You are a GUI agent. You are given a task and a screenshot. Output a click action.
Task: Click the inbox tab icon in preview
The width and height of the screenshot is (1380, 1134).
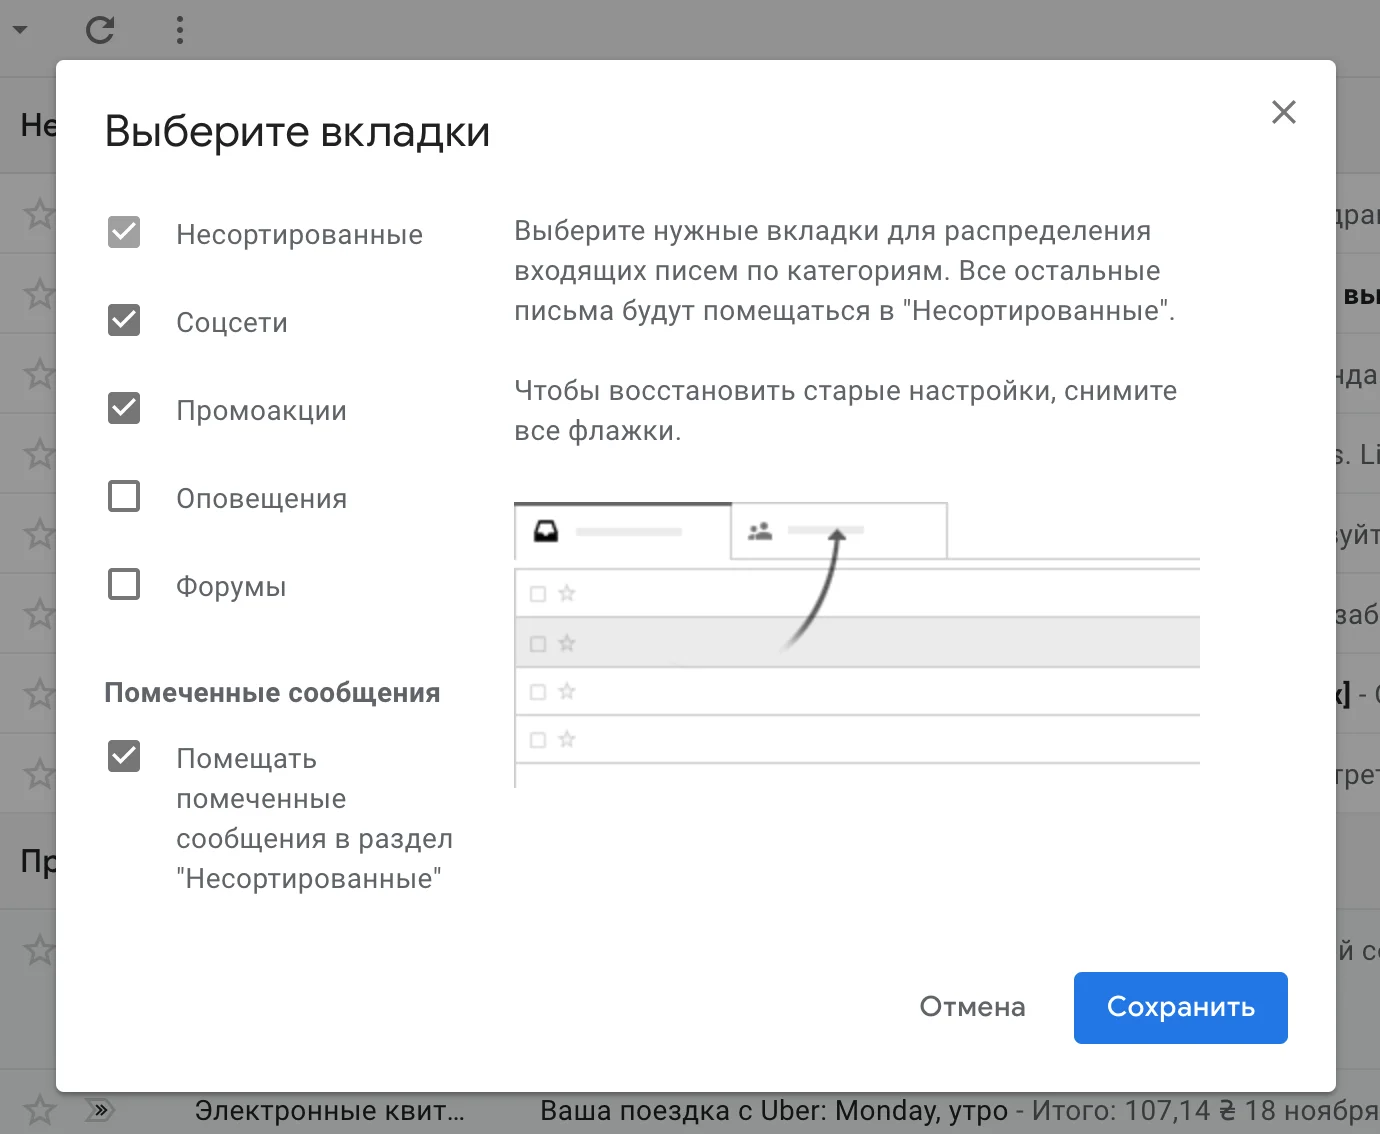546,531
